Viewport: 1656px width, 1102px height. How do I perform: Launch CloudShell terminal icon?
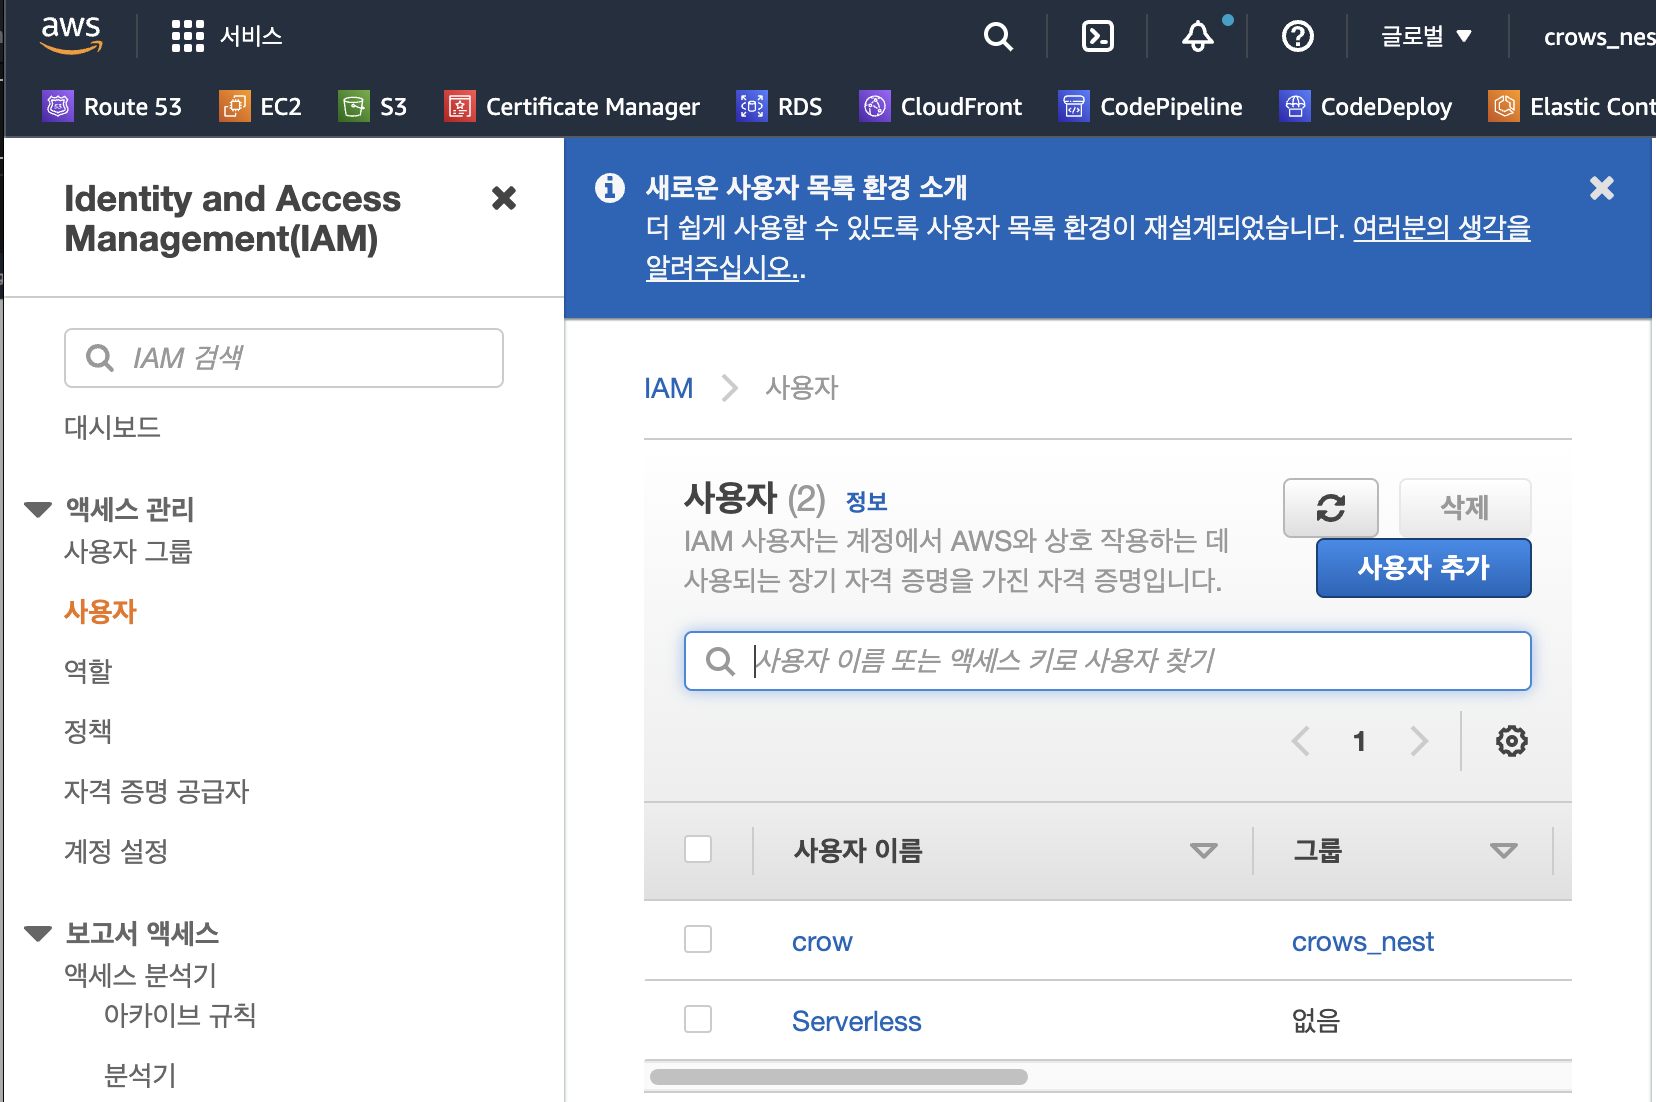tap(1098, 37)
